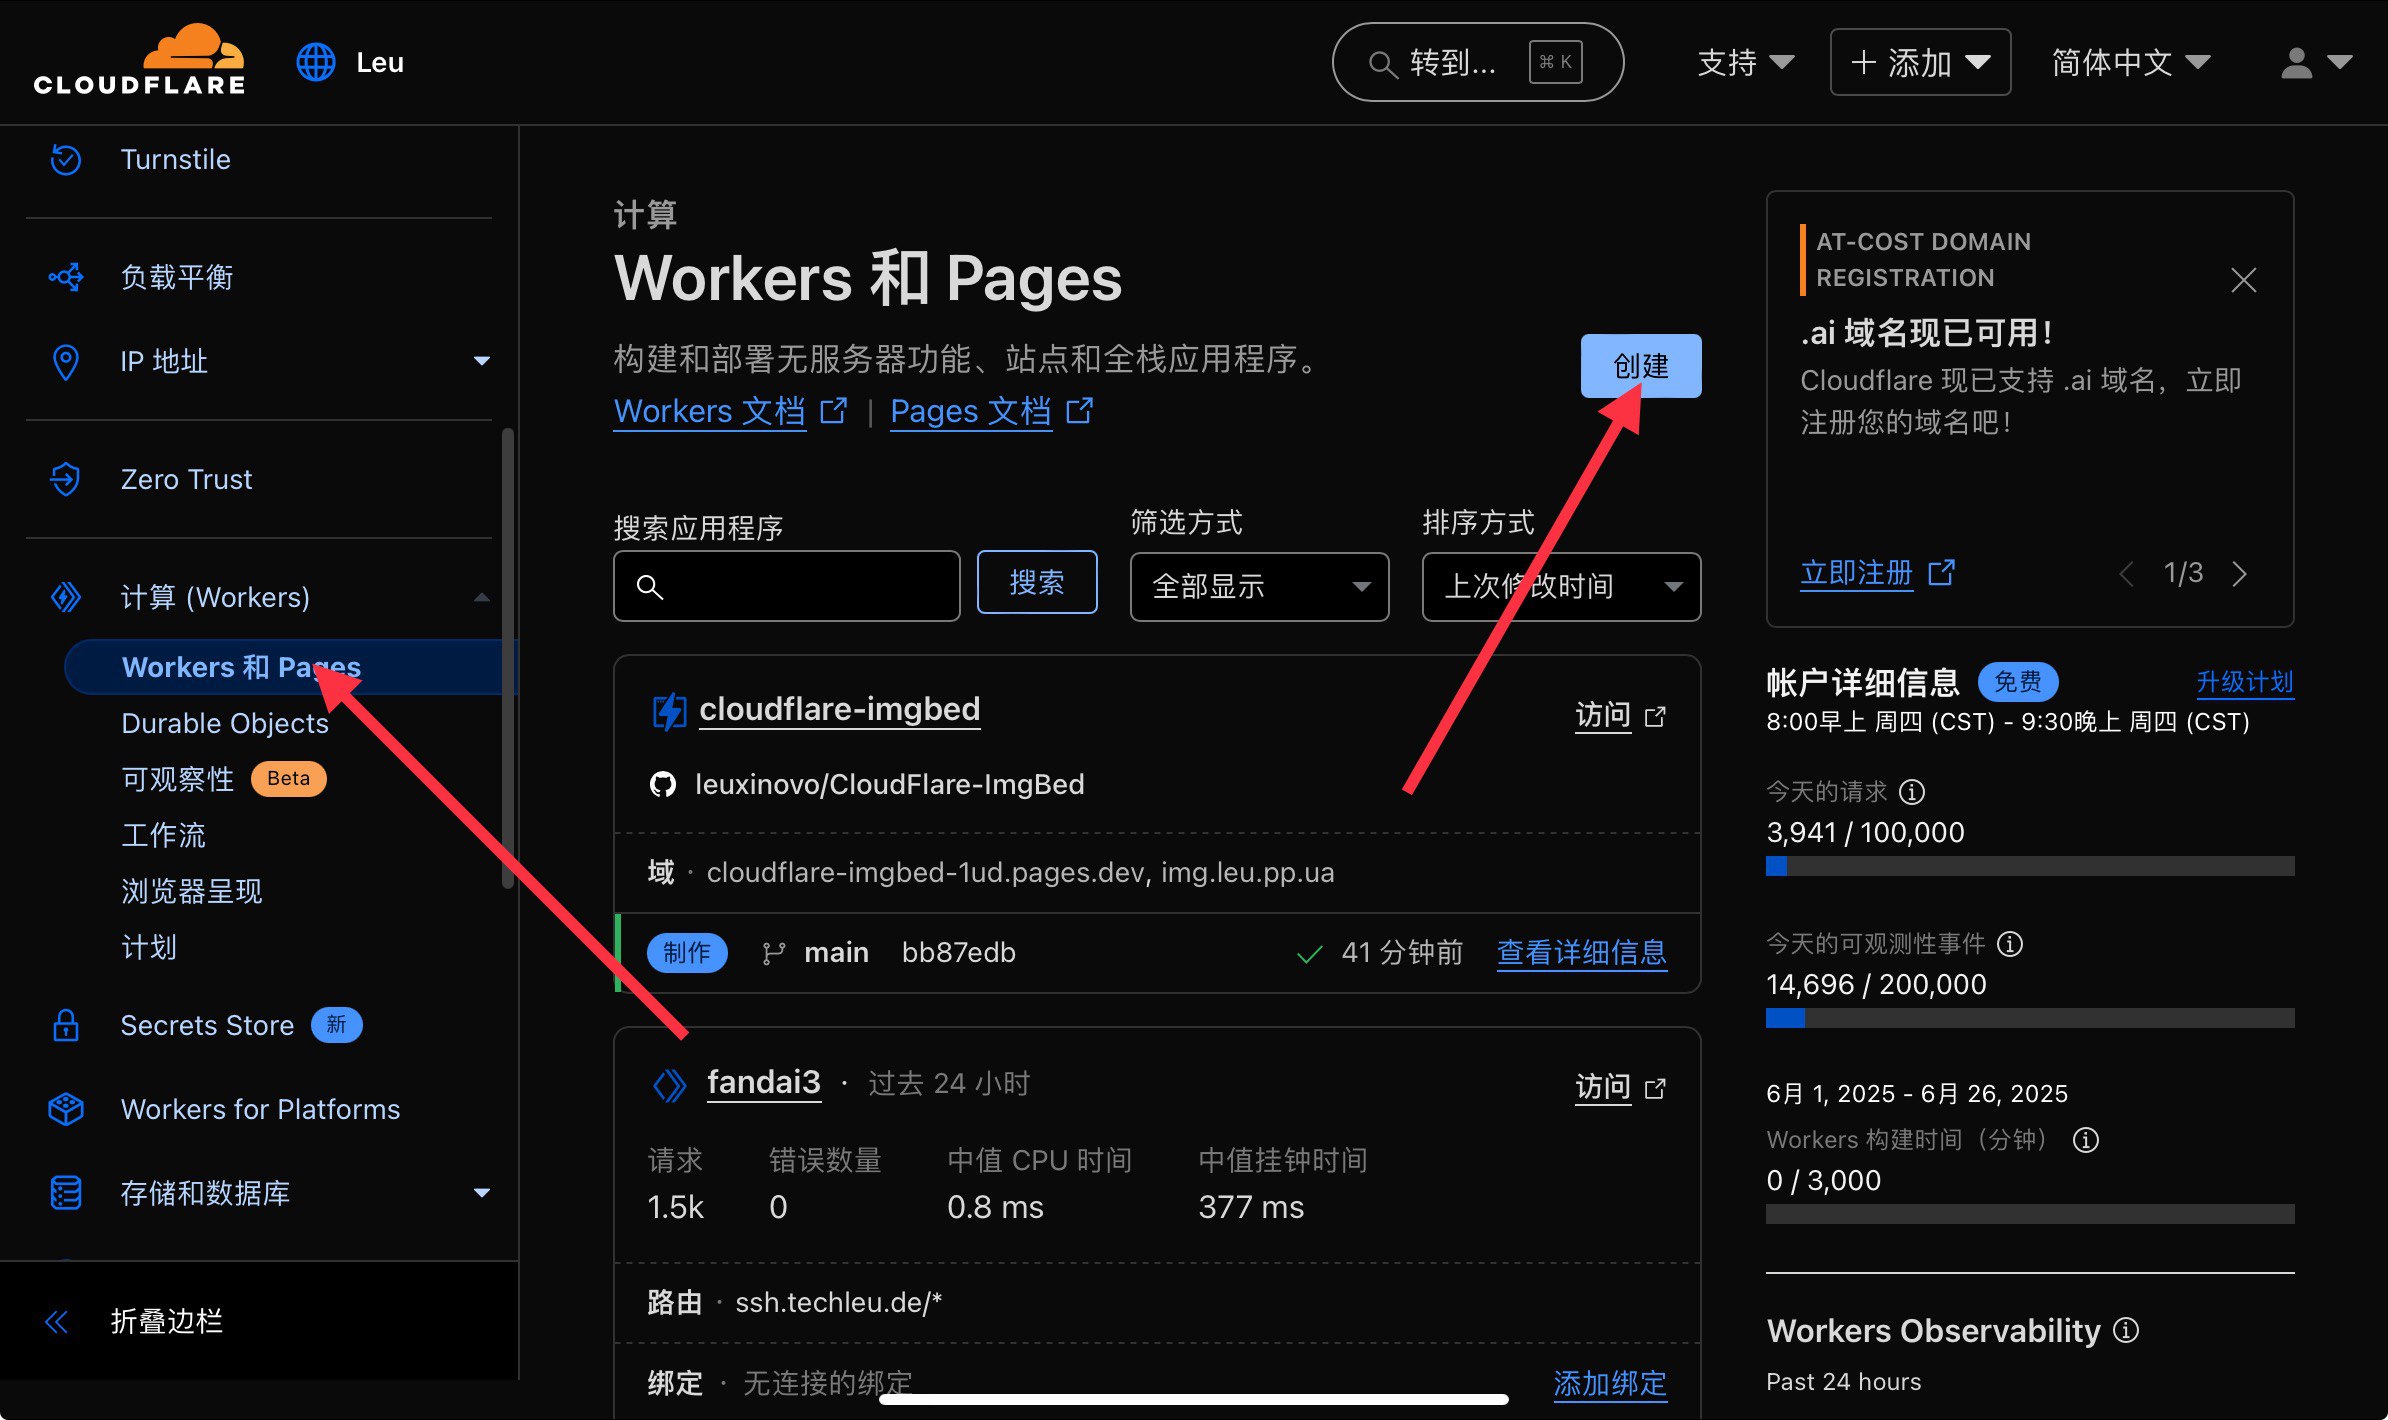The height and width of the screenshot is (1420, 2388).
Task: Click the external-link icon next to Workers 文档
Action: [x=834, y=411]
